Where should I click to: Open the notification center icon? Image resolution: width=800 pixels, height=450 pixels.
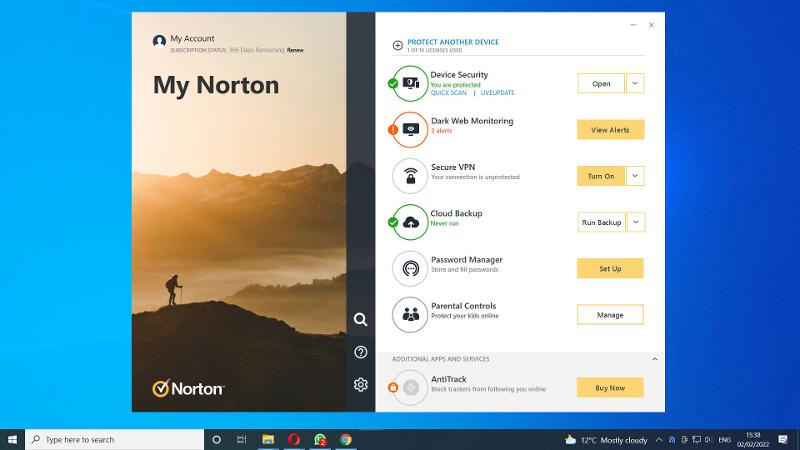point(783,440)
